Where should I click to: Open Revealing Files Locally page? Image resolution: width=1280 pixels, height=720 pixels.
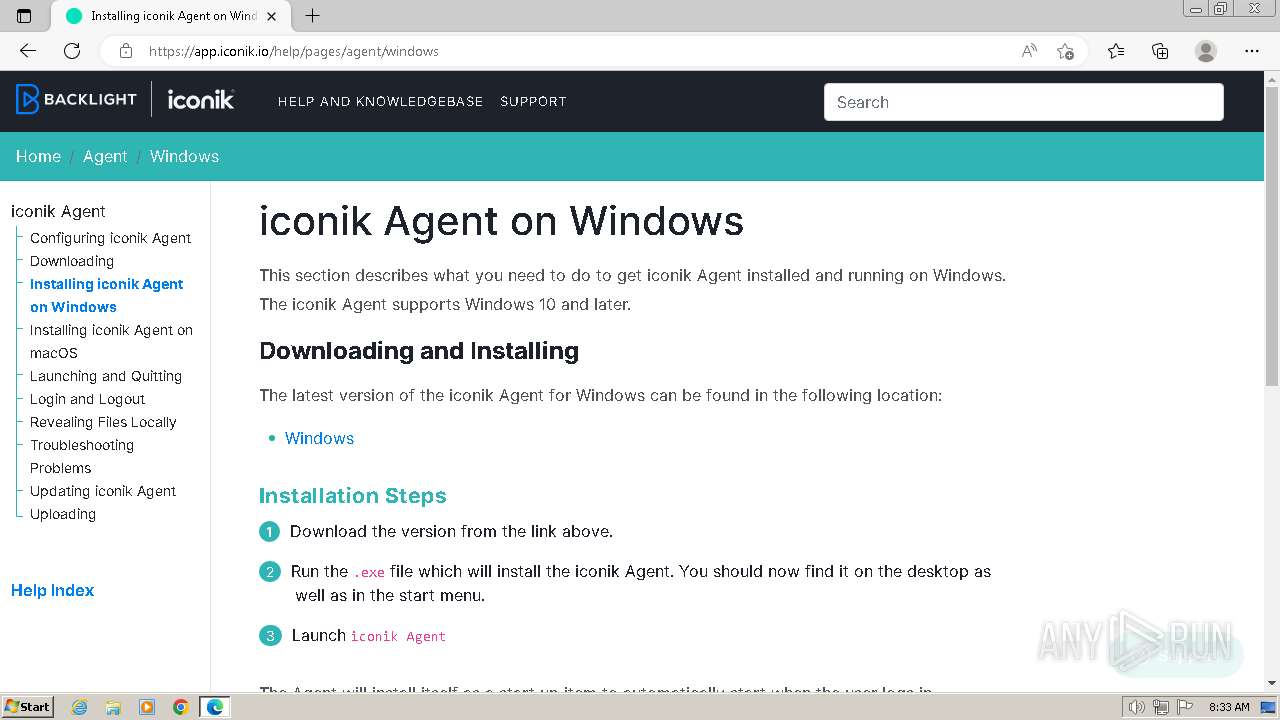point(103,422)
